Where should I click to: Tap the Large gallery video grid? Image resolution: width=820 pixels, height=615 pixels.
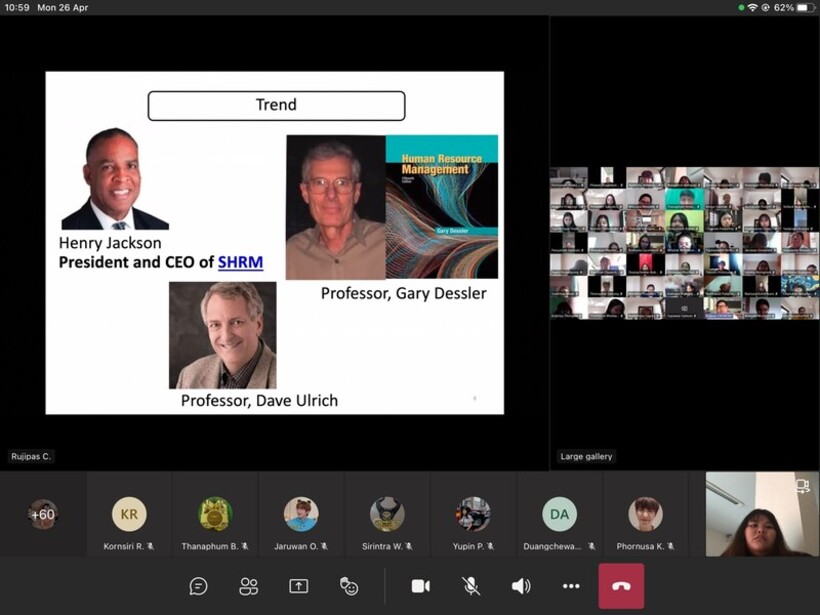click(684, 243)
